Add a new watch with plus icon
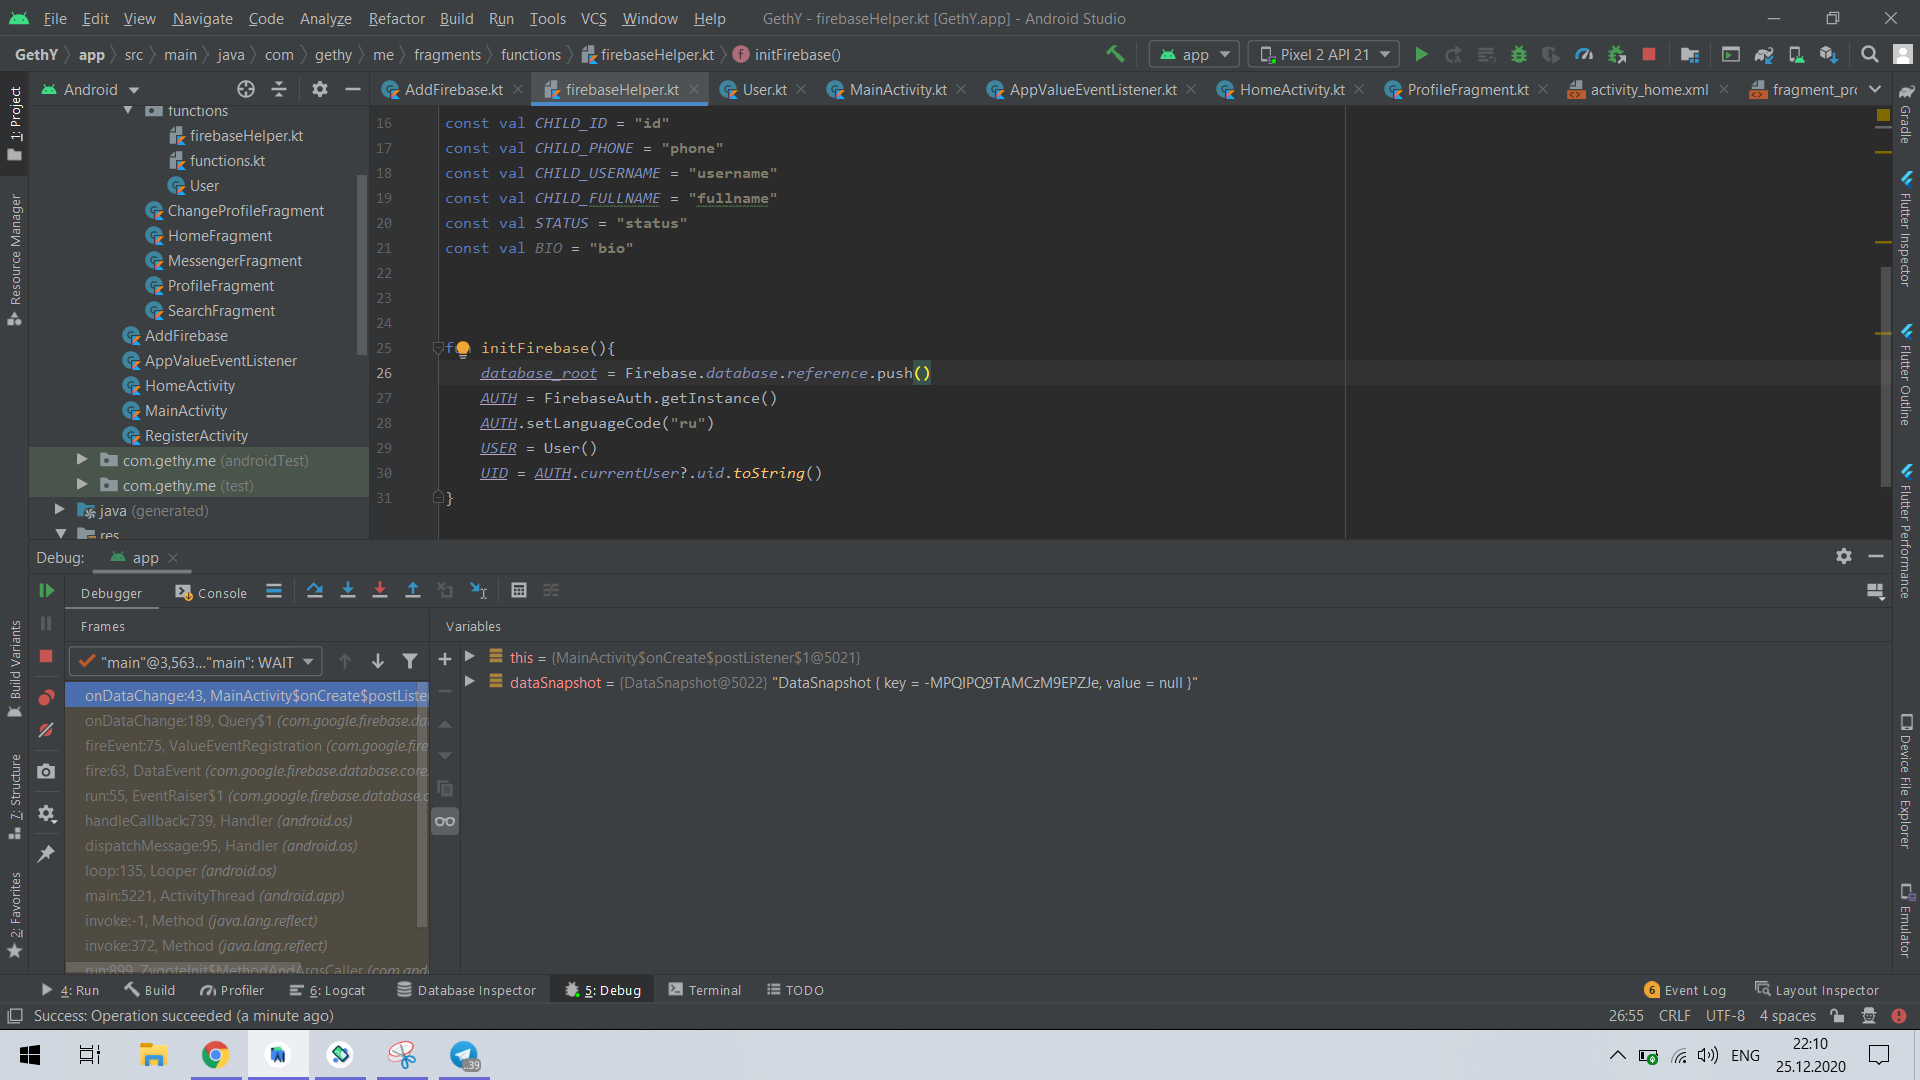The height and width of the screenshot is (1080, 1920). [445, 659]
